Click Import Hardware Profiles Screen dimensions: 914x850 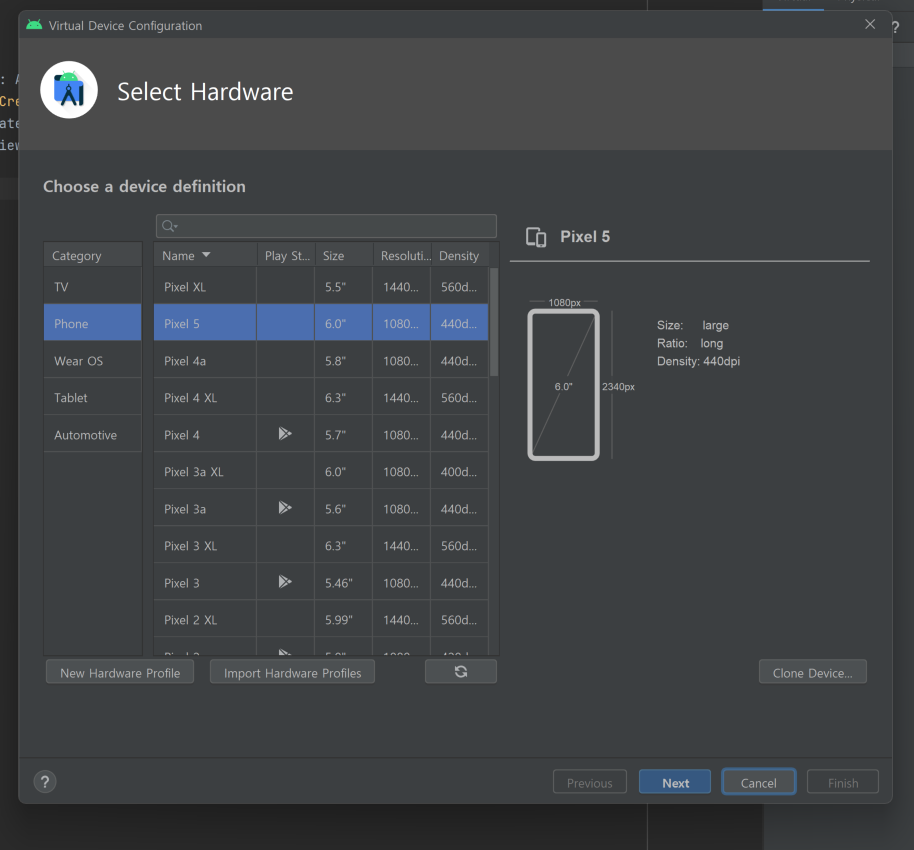[292, 672]
